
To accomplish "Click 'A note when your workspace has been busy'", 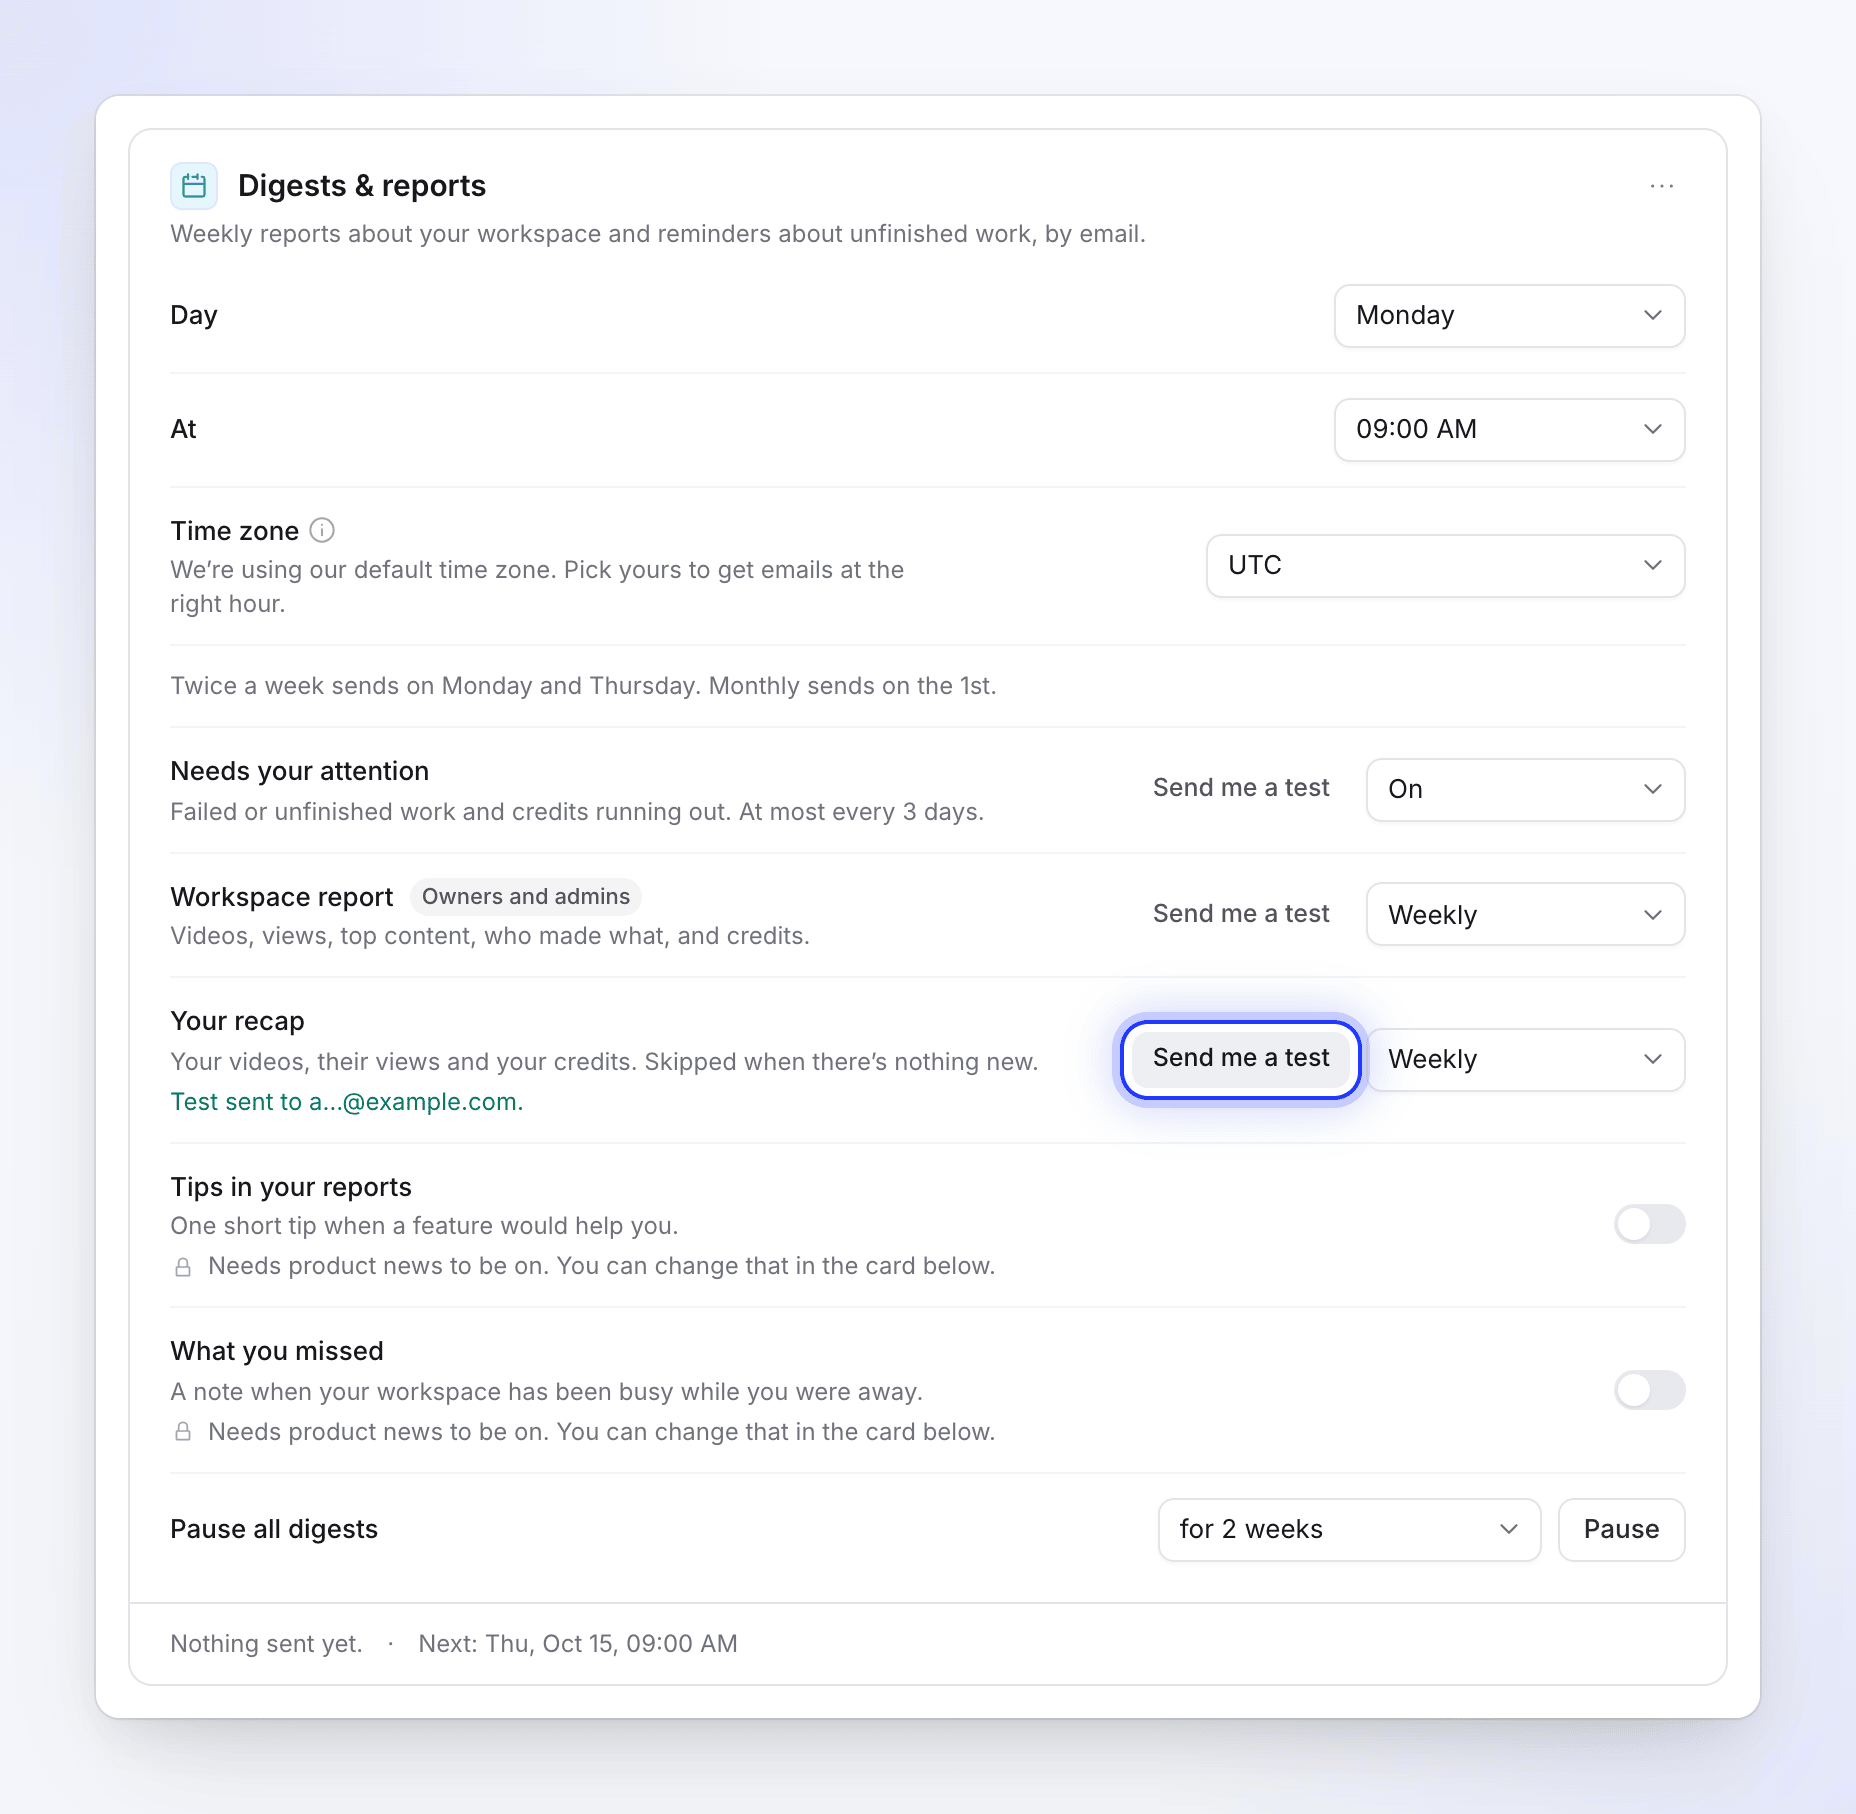I will (546, 1392).
